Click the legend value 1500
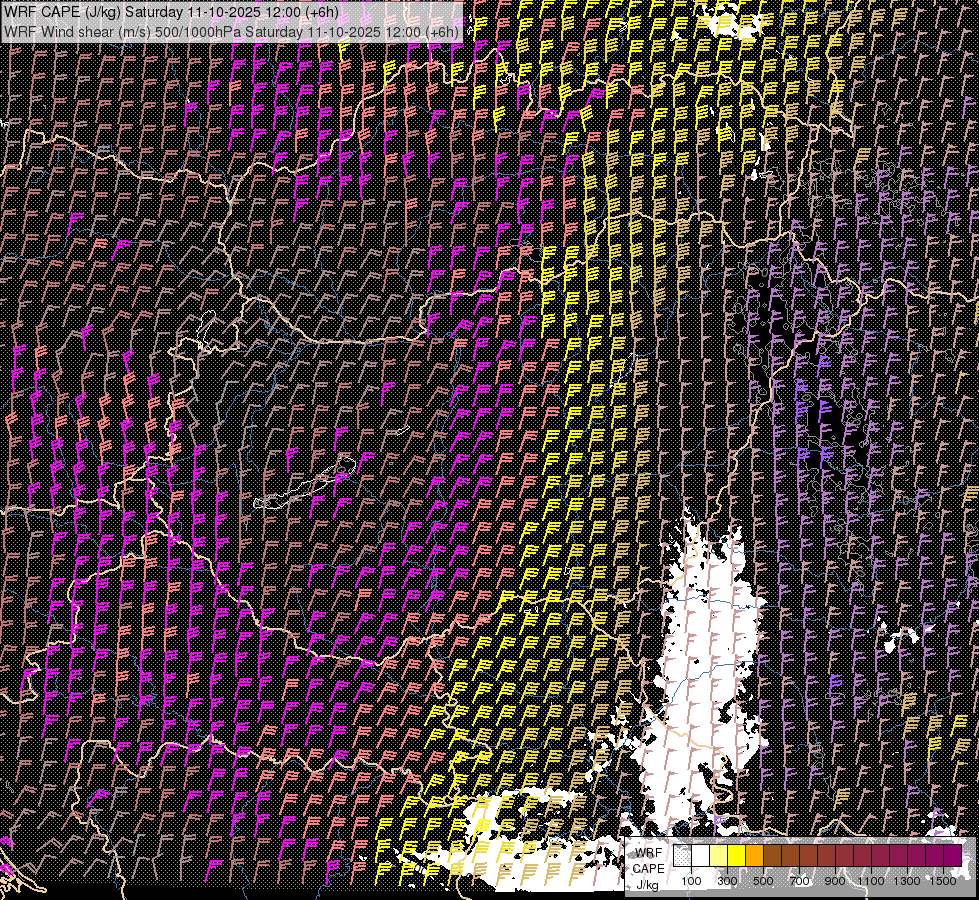This screenshot has width=979, height=900. tap(943, 881)
